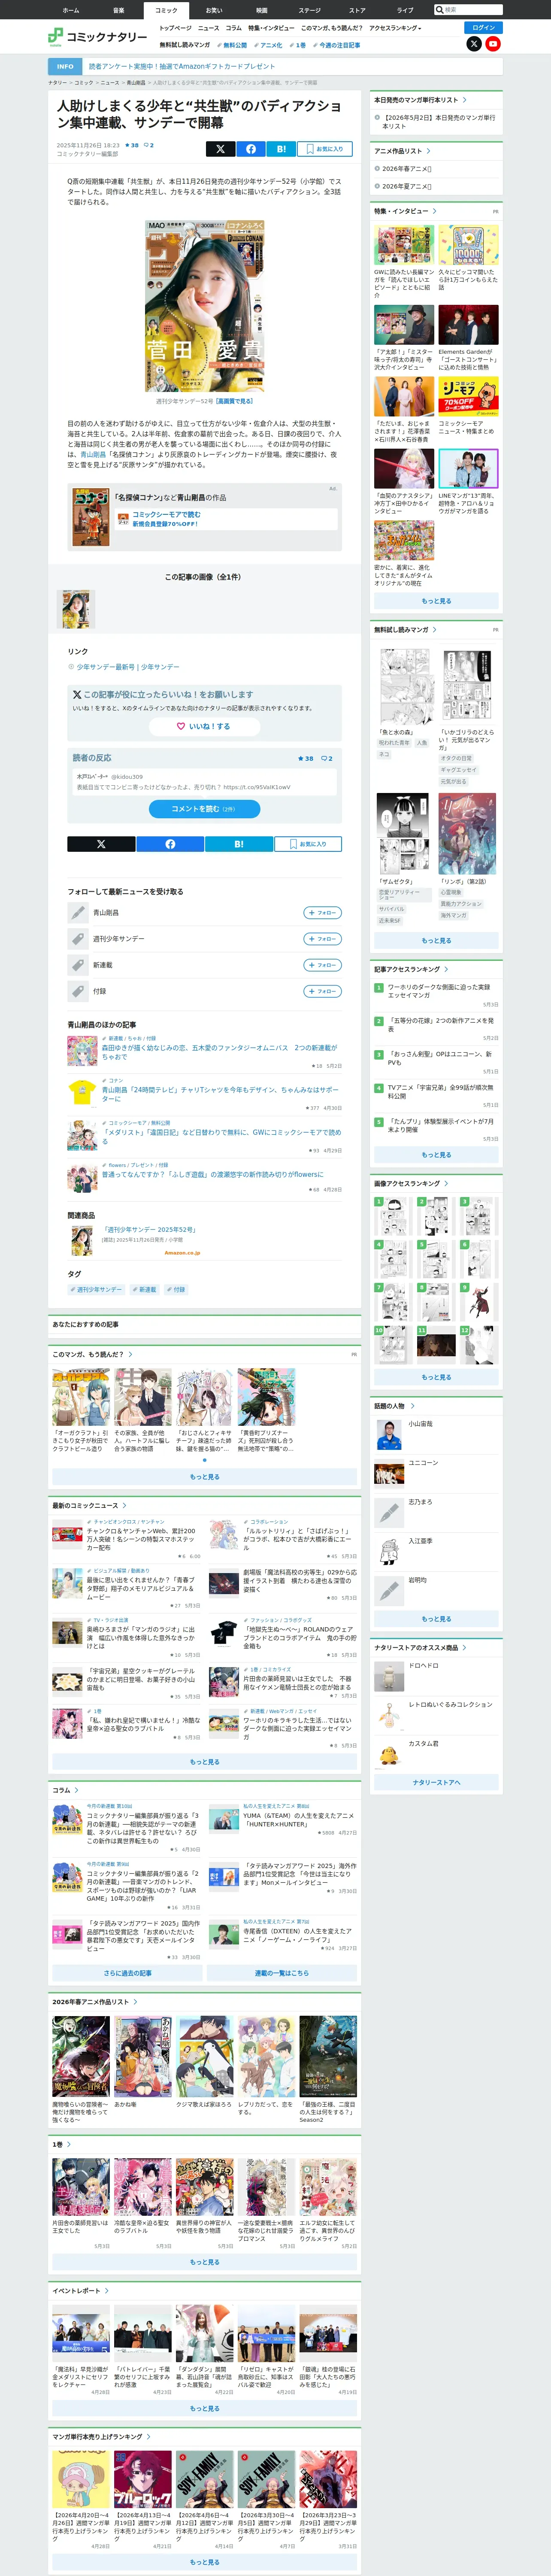
Task: Switch to the 映画 tab in top bar
Action: click(262, 10)
